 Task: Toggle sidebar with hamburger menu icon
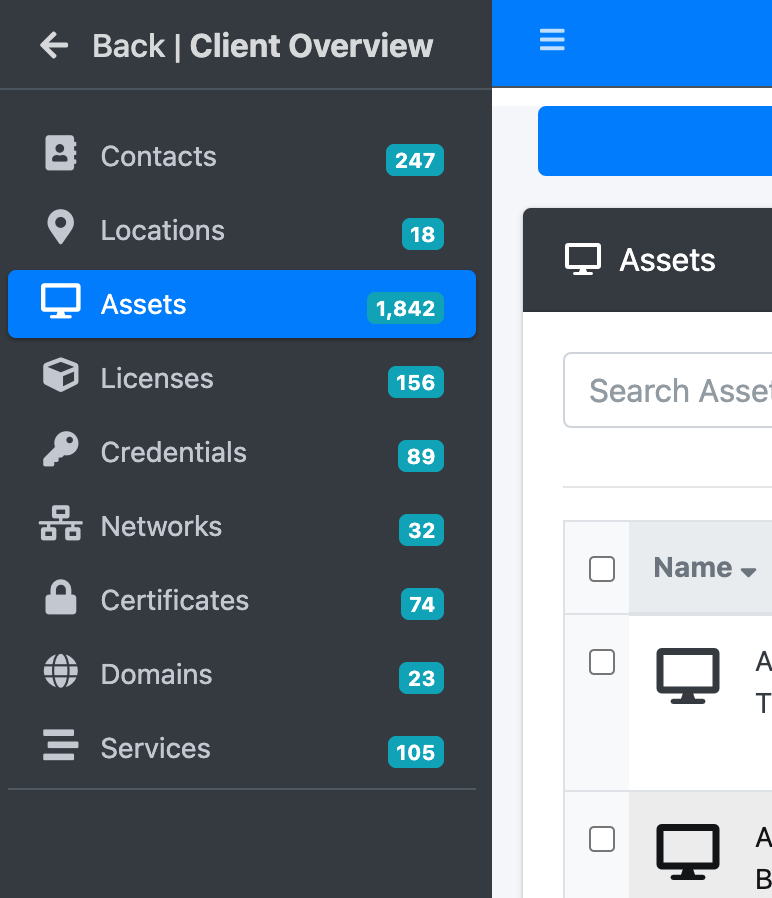(x=552, y=40)
